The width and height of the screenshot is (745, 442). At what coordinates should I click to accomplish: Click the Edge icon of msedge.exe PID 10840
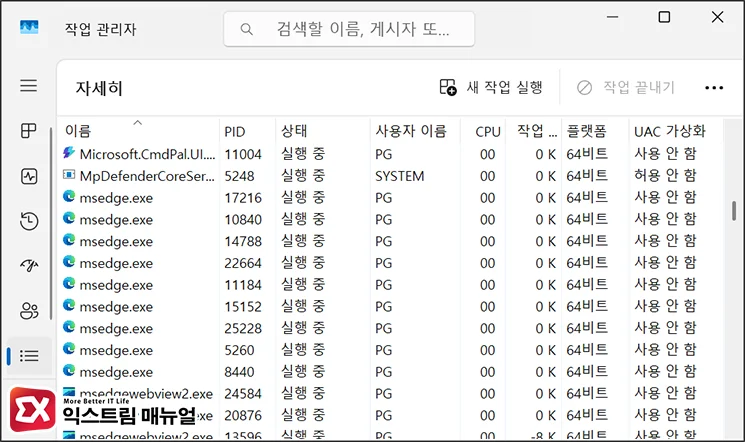tap(69, 218)
